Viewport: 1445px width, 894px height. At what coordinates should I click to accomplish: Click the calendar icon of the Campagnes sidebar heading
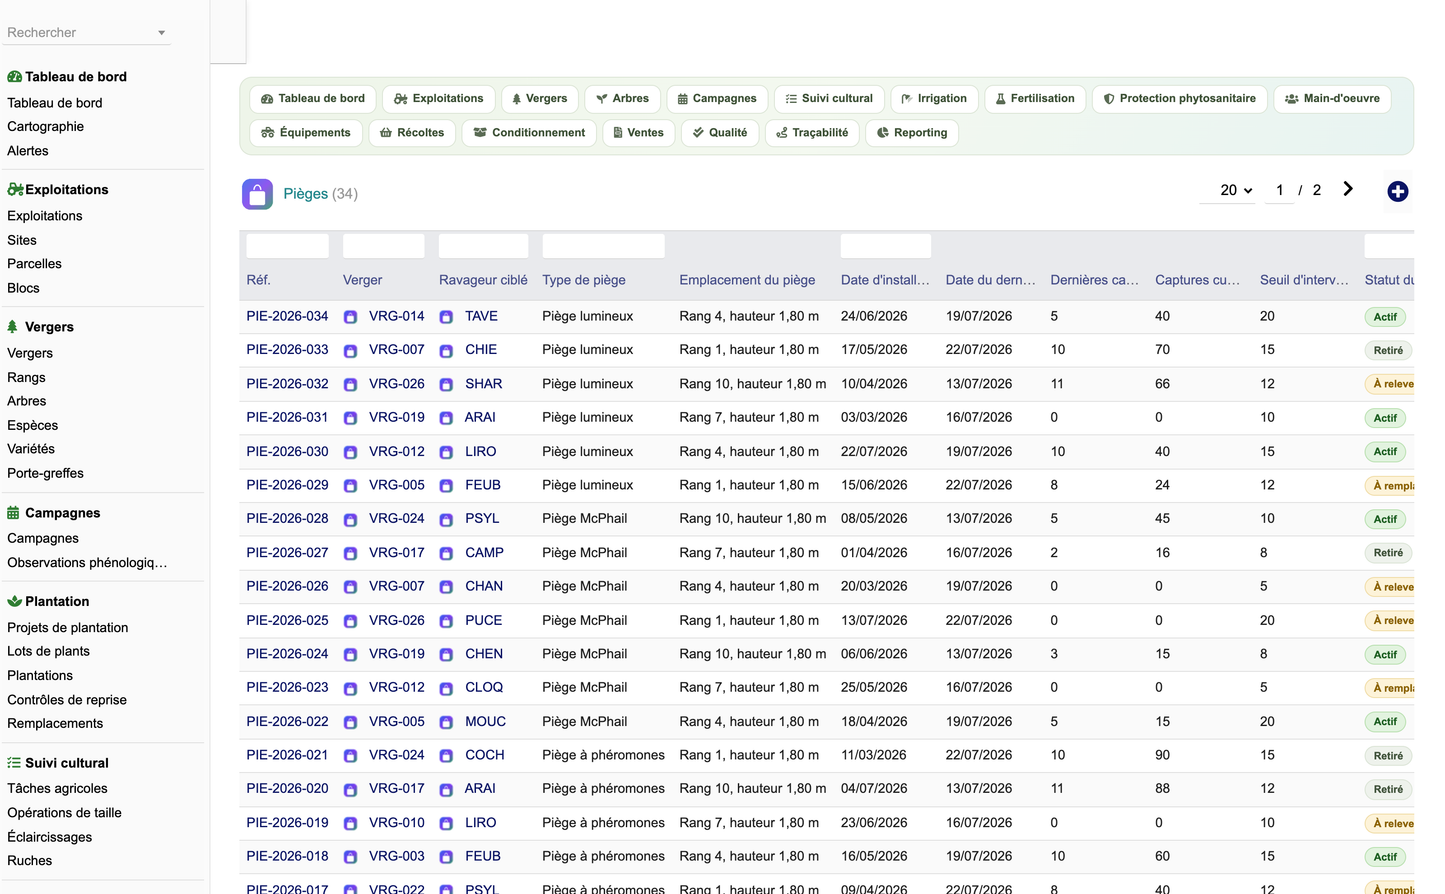pos(13,513)
